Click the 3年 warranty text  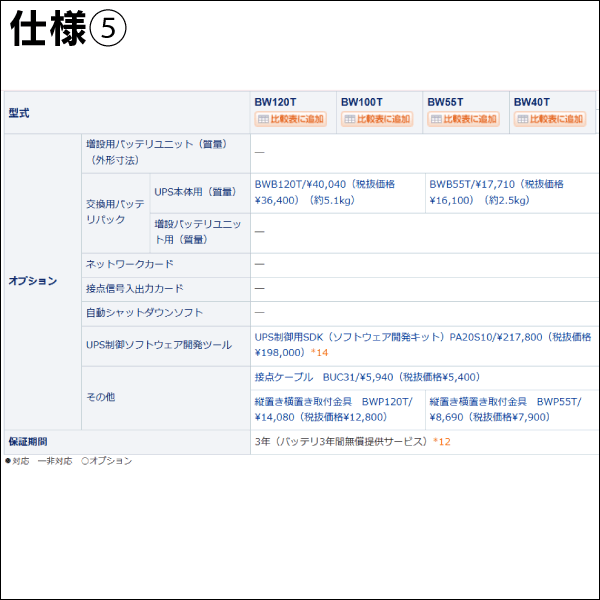click(341, 442)
